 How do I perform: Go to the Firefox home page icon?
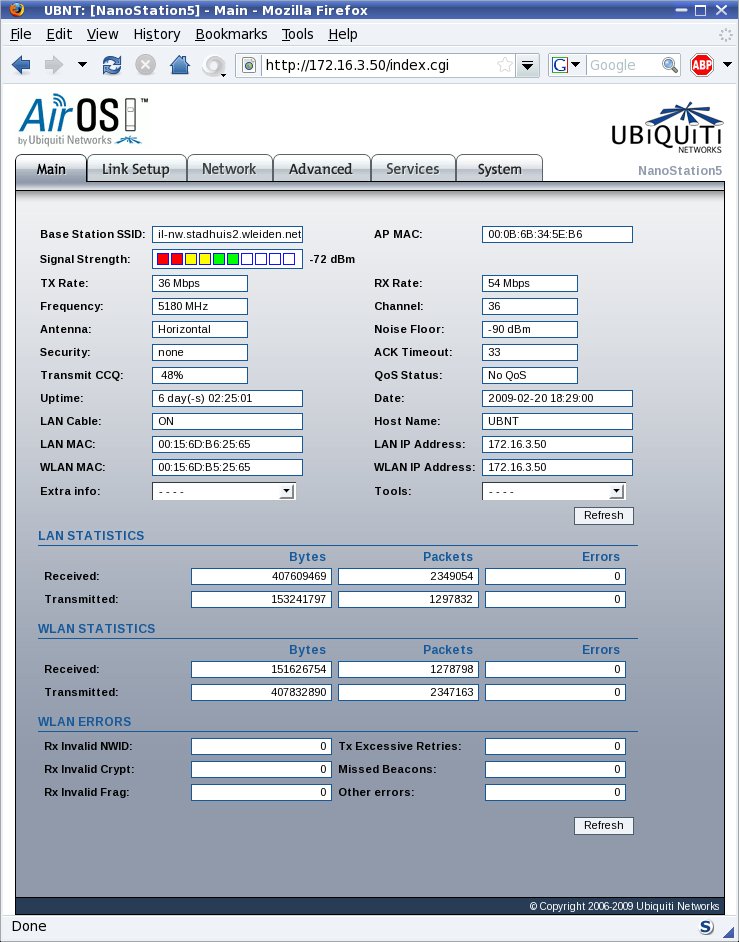coord(180,65)
